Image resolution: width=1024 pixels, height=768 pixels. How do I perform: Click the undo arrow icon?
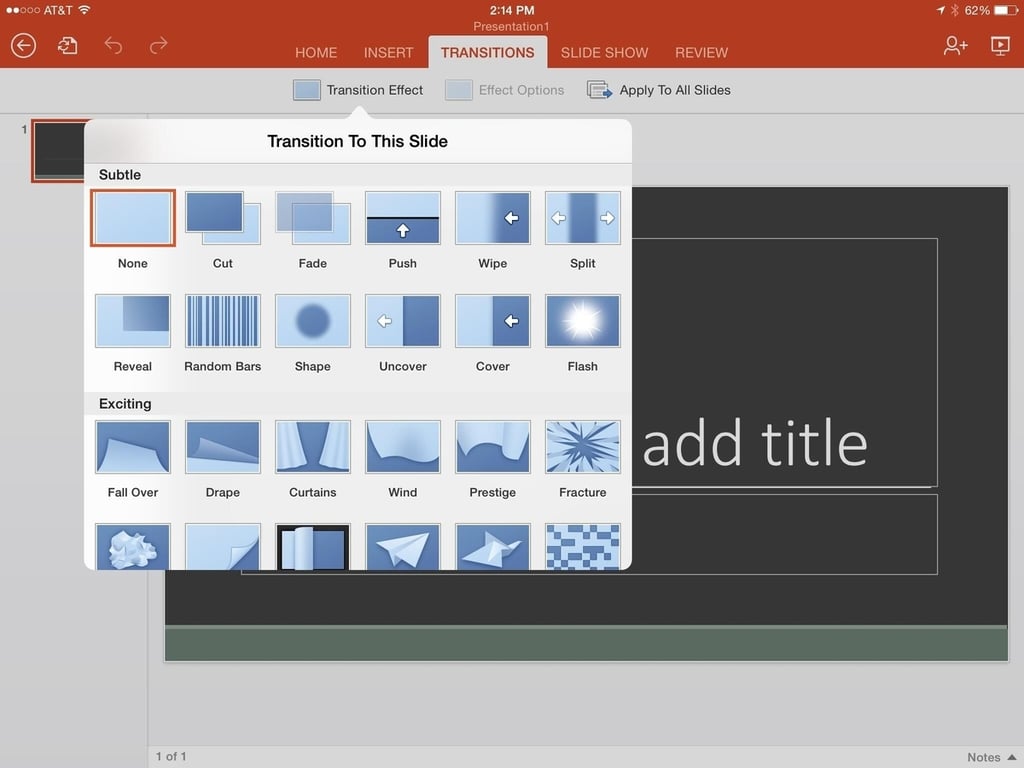pos(113,45)
